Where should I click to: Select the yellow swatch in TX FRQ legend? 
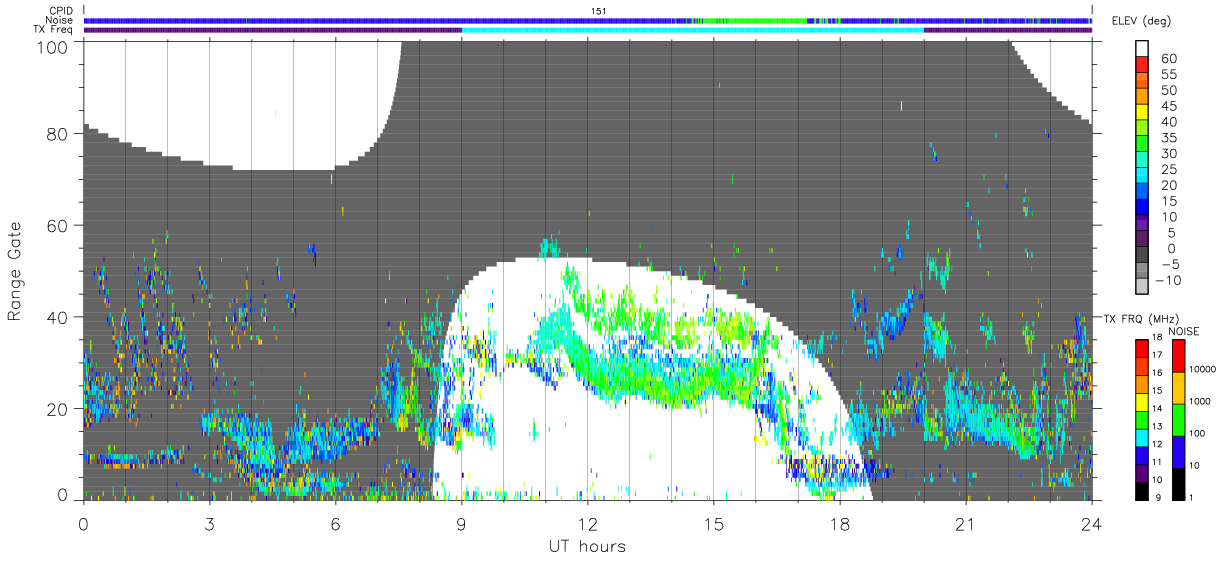coord(1141,401)
